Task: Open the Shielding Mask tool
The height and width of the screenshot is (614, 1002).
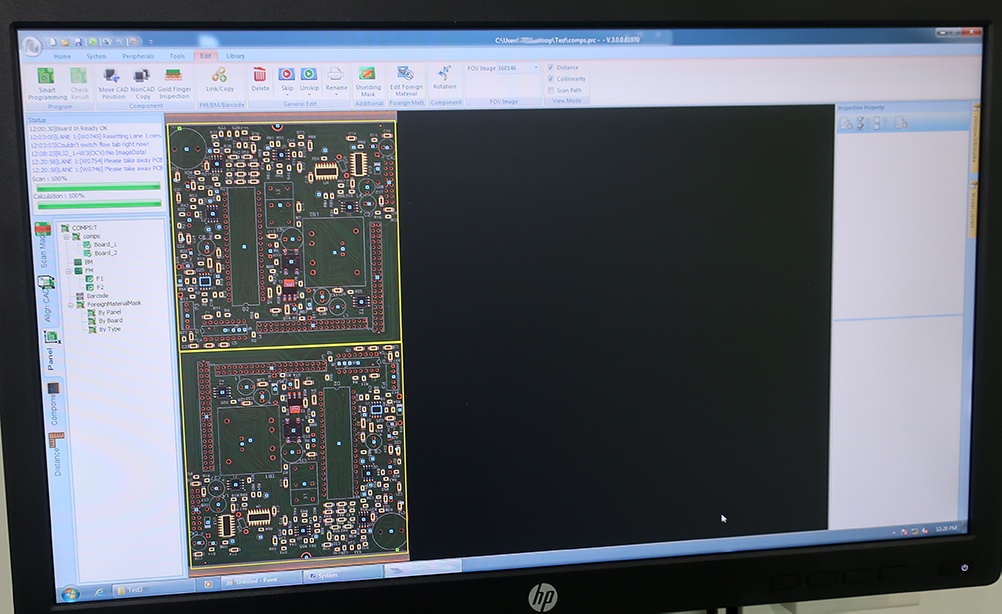Action: coord(367,81)
